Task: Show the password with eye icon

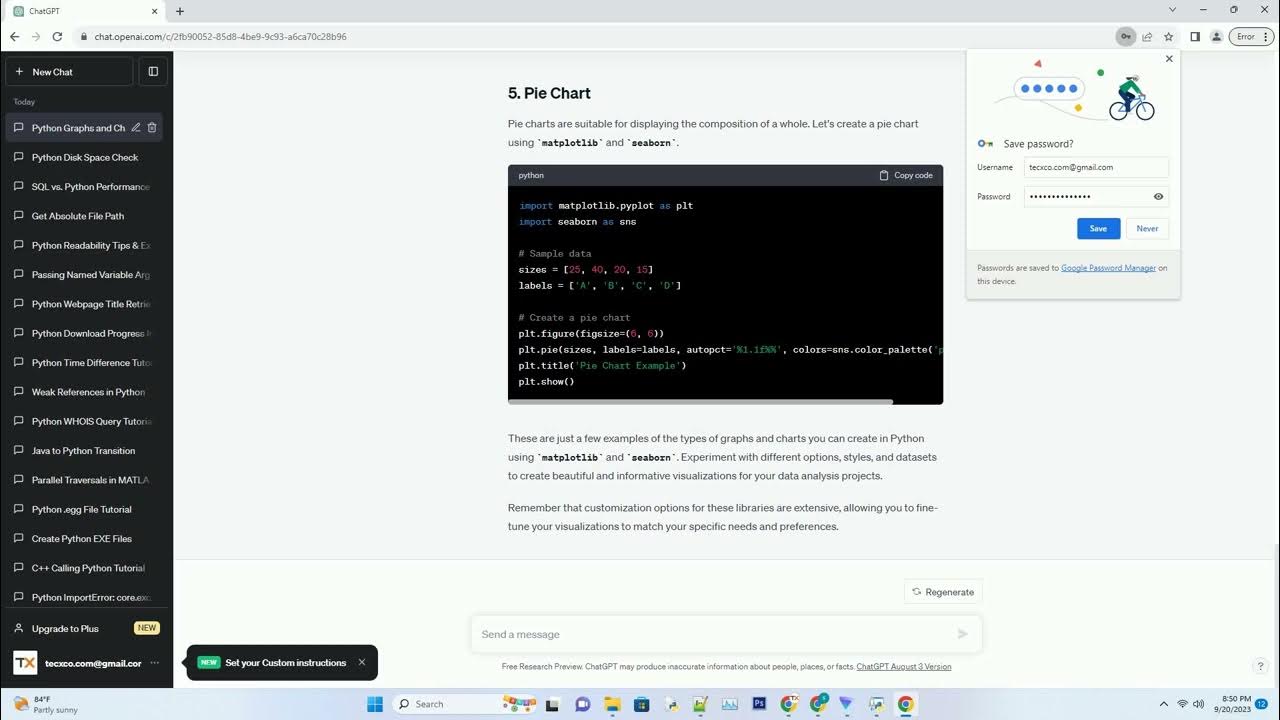Action: pos(1158,197)
